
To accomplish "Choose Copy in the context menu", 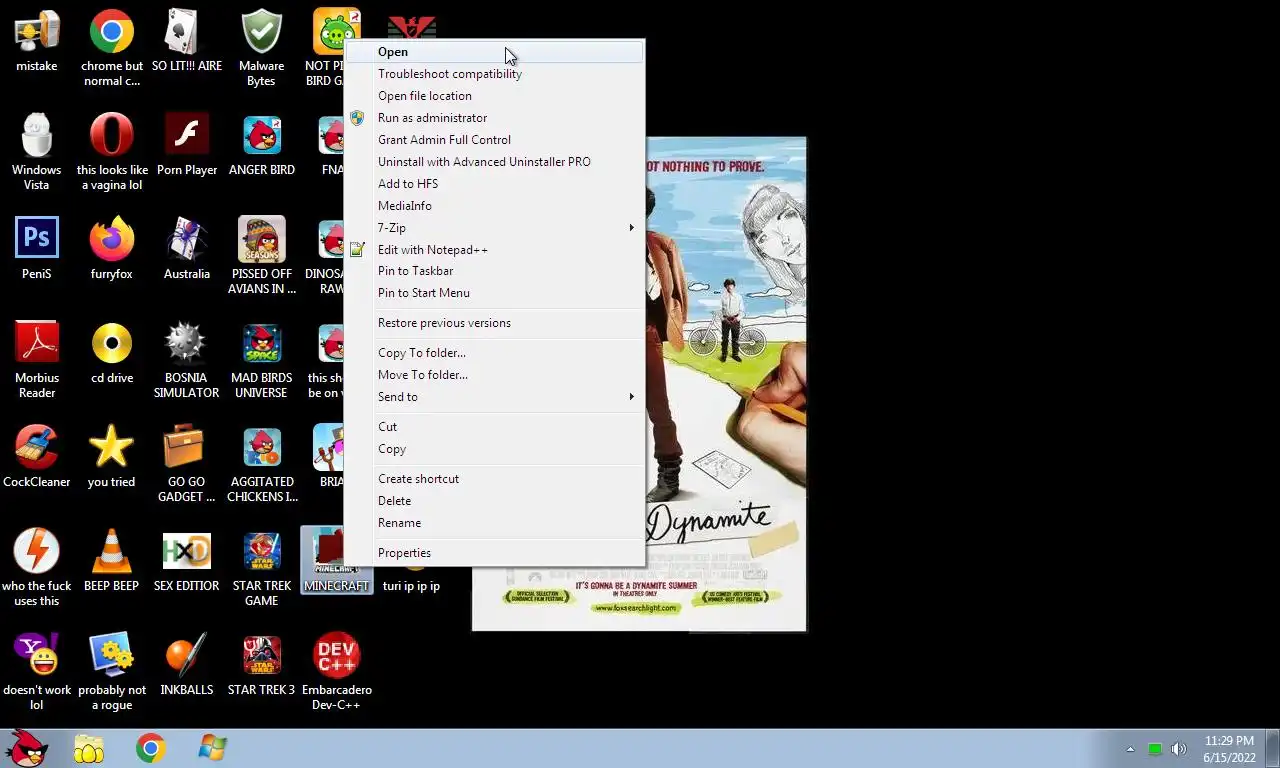I will click(494, 449).
